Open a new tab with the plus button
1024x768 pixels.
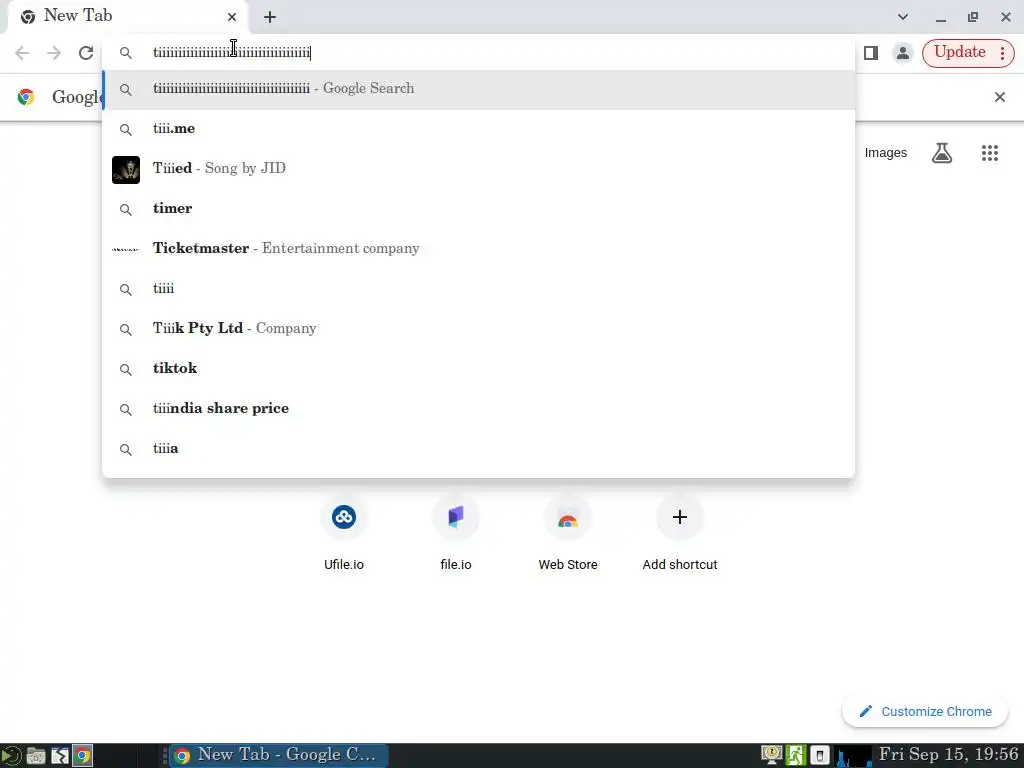click(270, 18)
